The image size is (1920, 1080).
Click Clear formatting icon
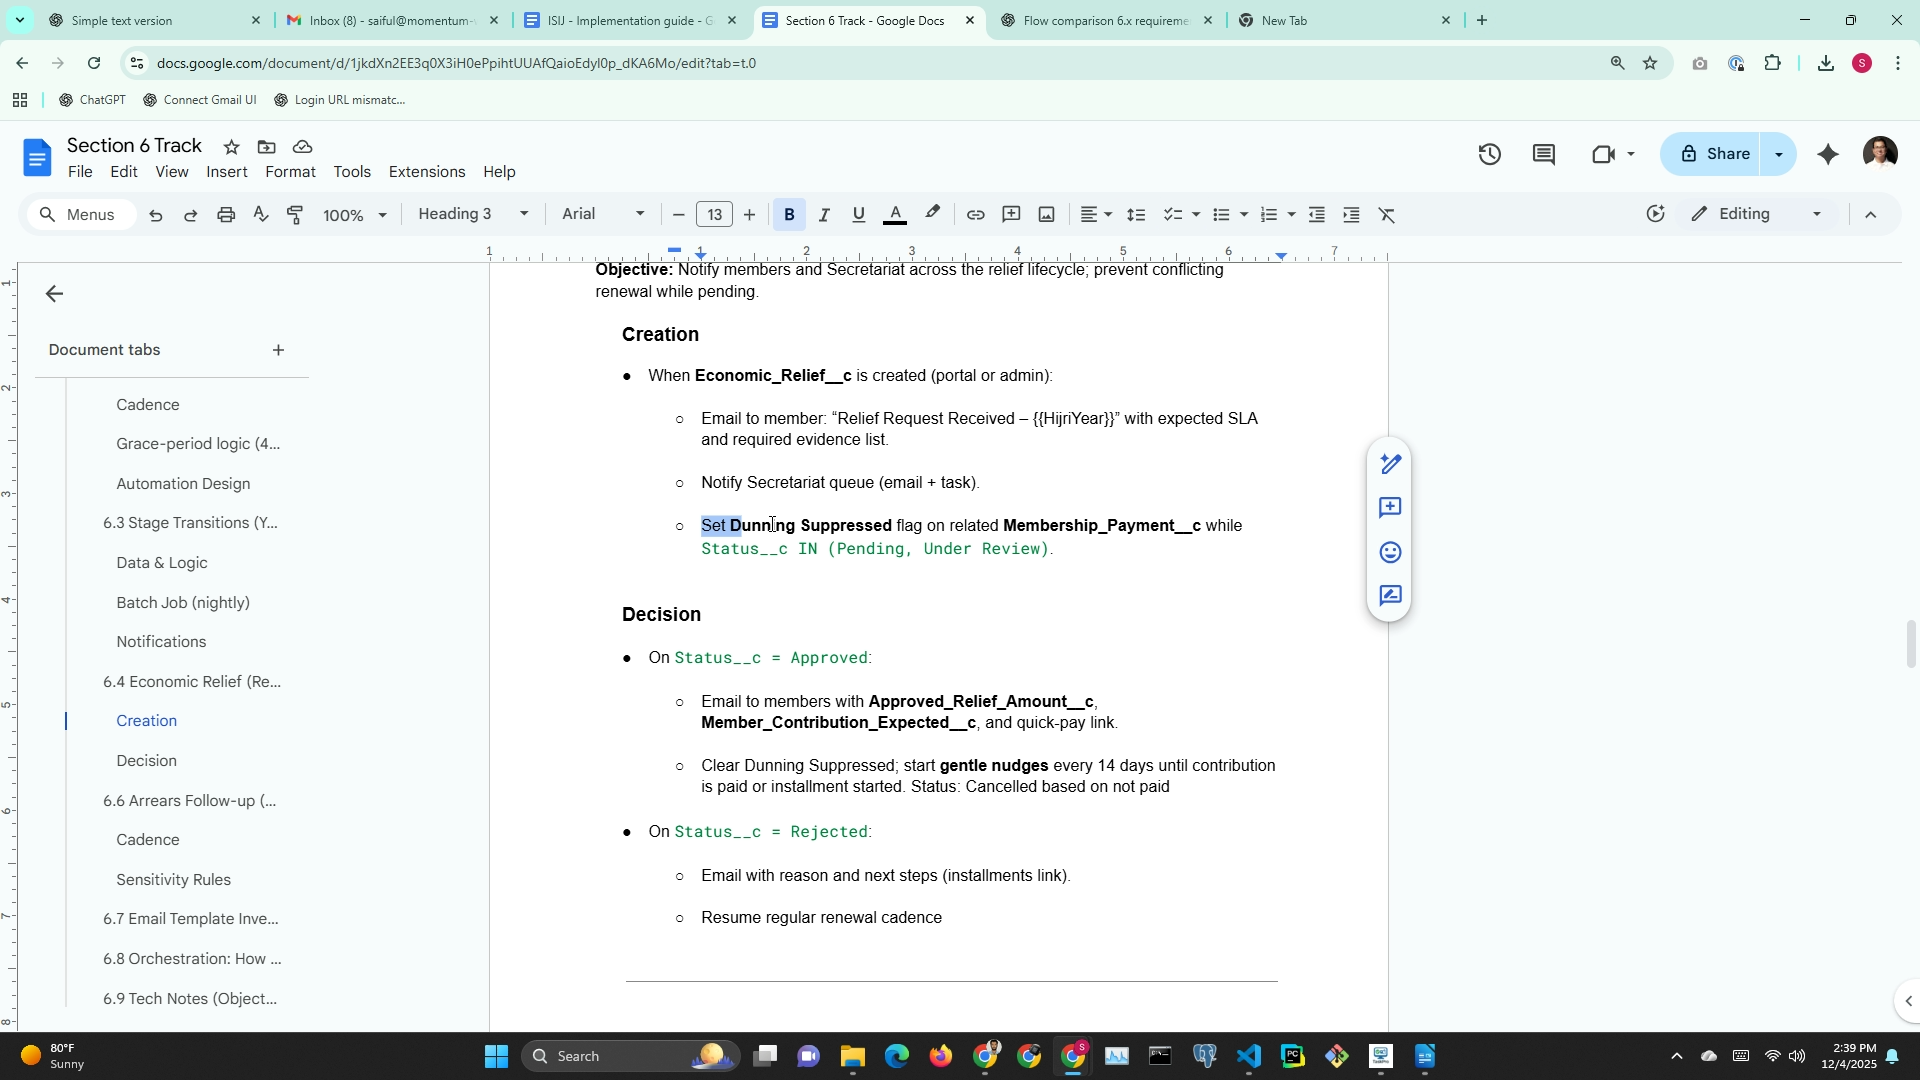(1386, 215)
